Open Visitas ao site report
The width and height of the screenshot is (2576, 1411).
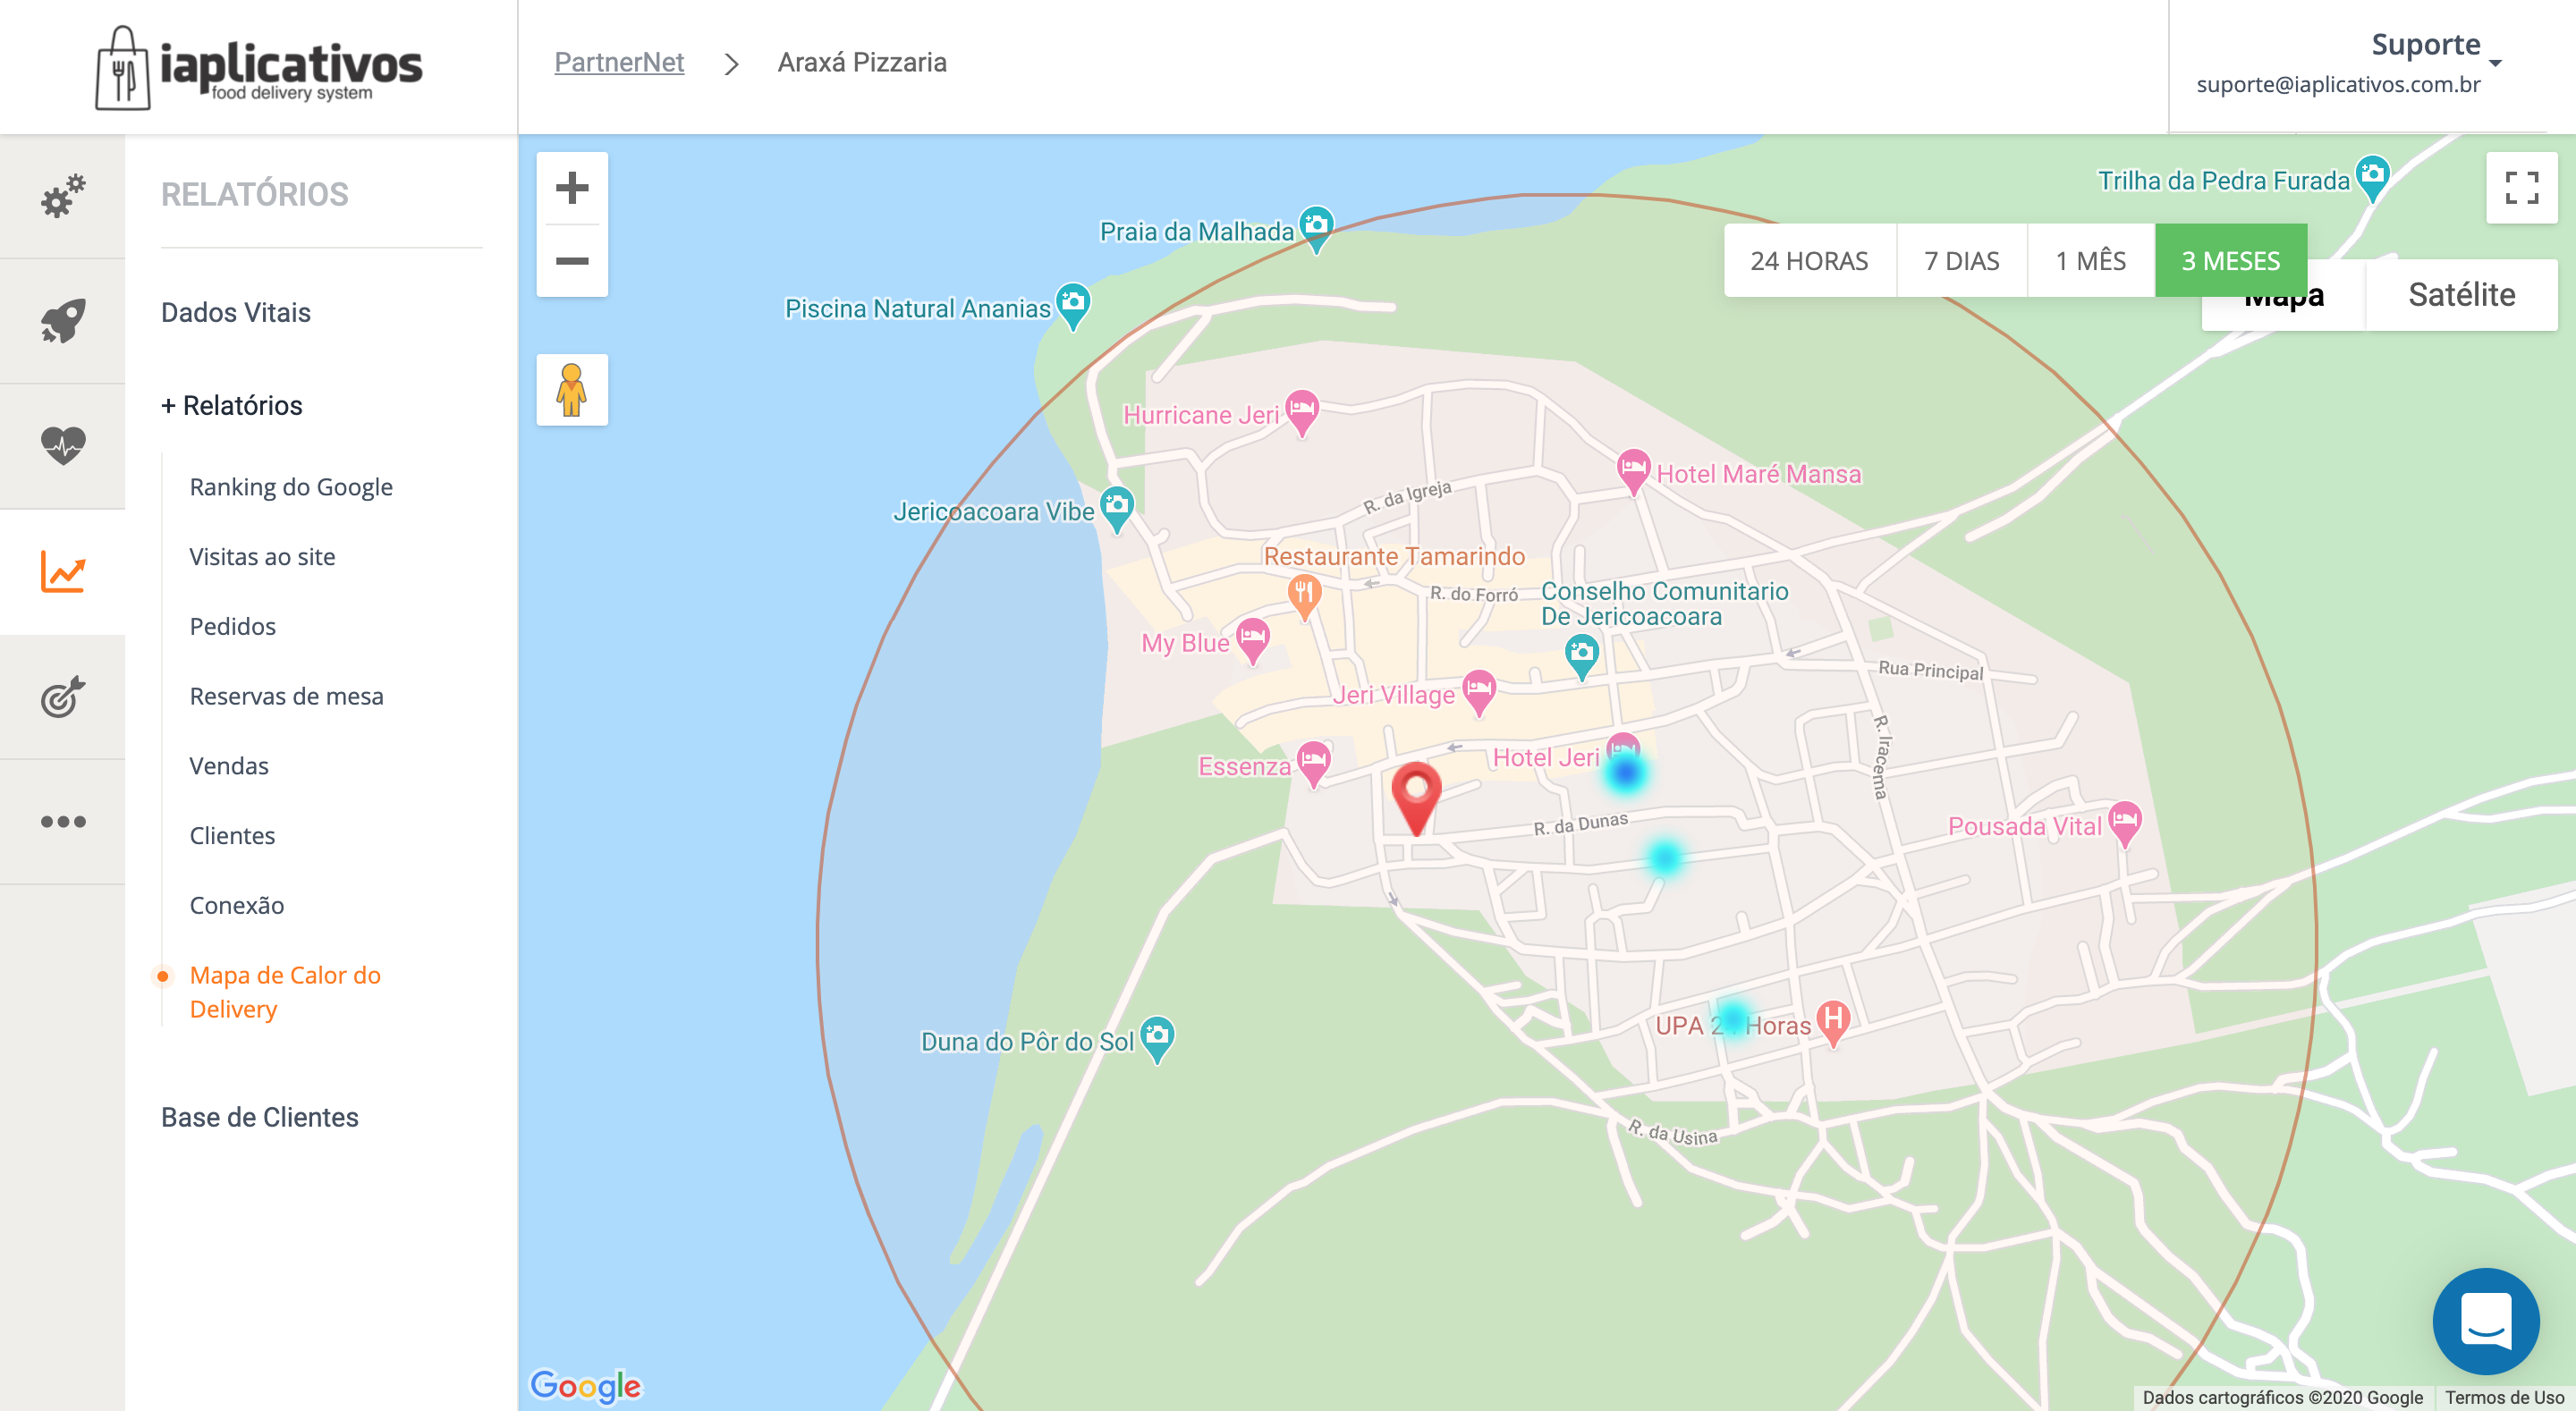click(262, 557)
